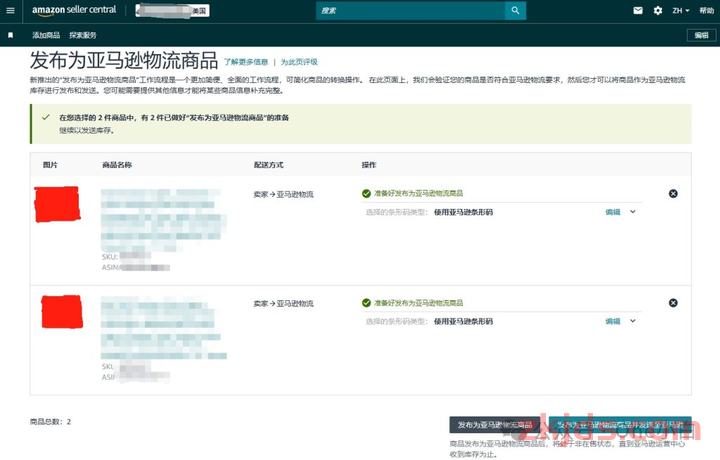Click 了解更多信息 link

click(246, 62)
